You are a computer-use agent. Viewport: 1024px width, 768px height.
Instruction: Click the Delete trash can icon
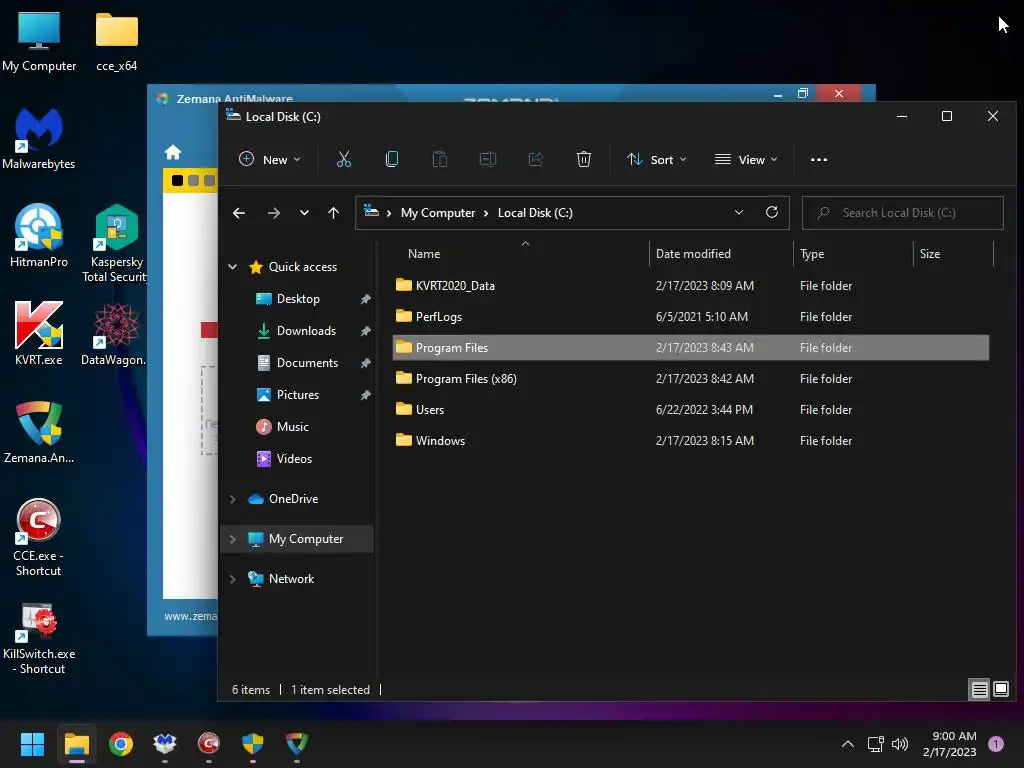(x=584, y=159)
